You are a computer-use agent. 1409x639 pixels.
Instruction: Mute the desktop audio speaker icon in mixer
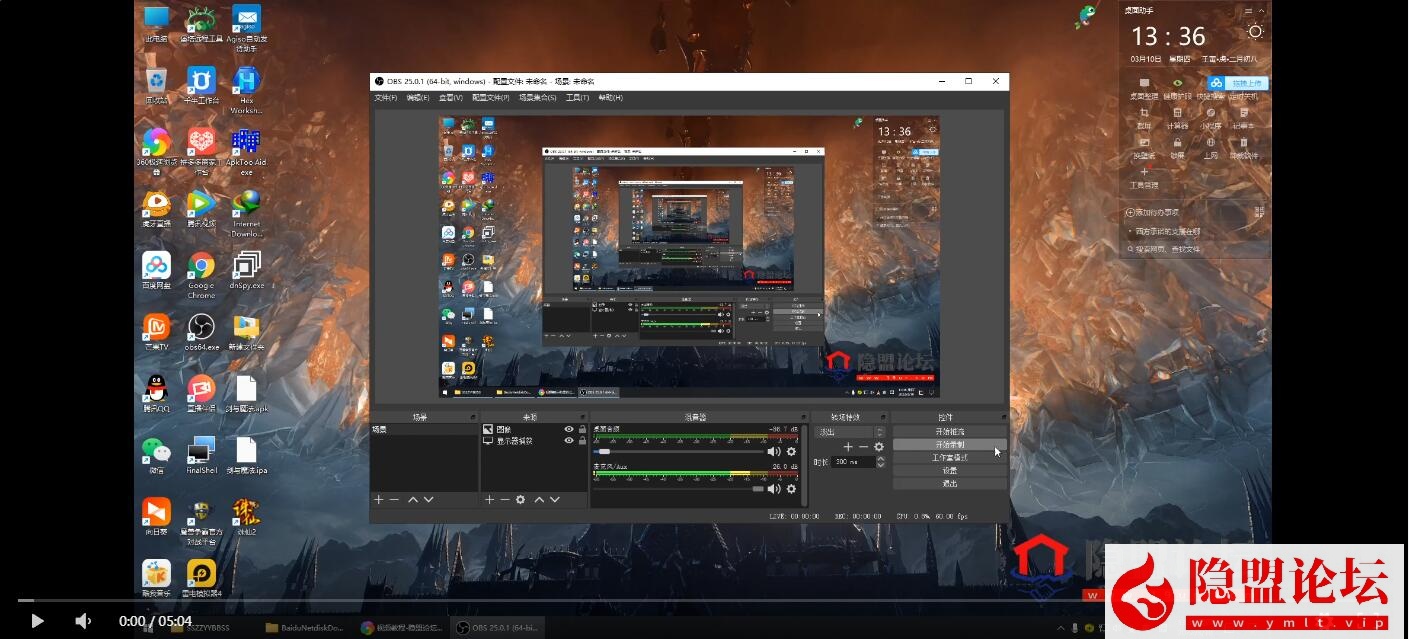click(x=773, y=452)
